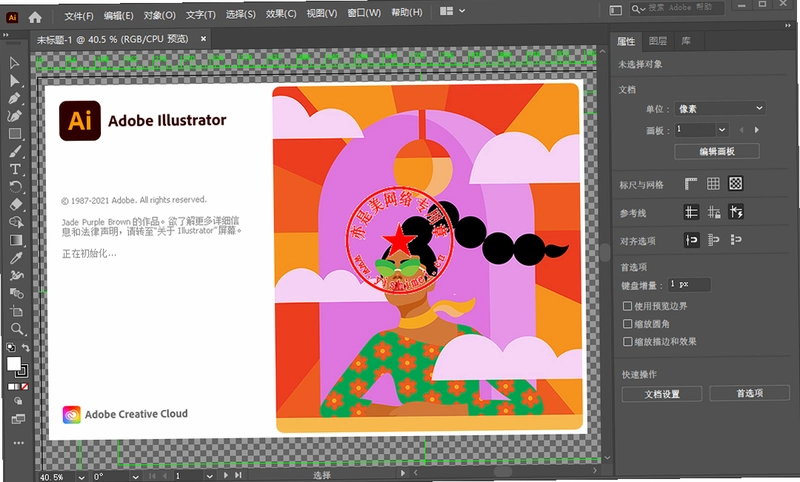Select the Rectangle tool
This screenshot has width=800, height=482.
pos(15,134)
